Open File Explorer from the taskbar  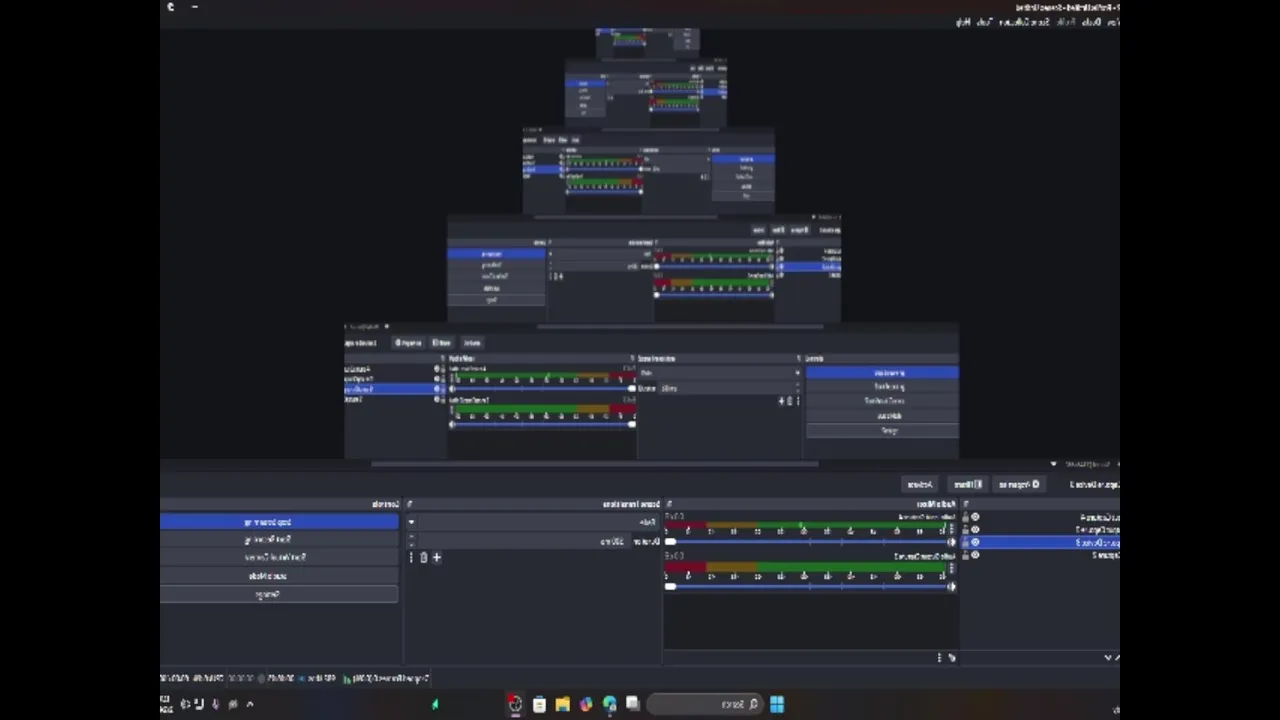pyautogui.click(x=562, y=704)
